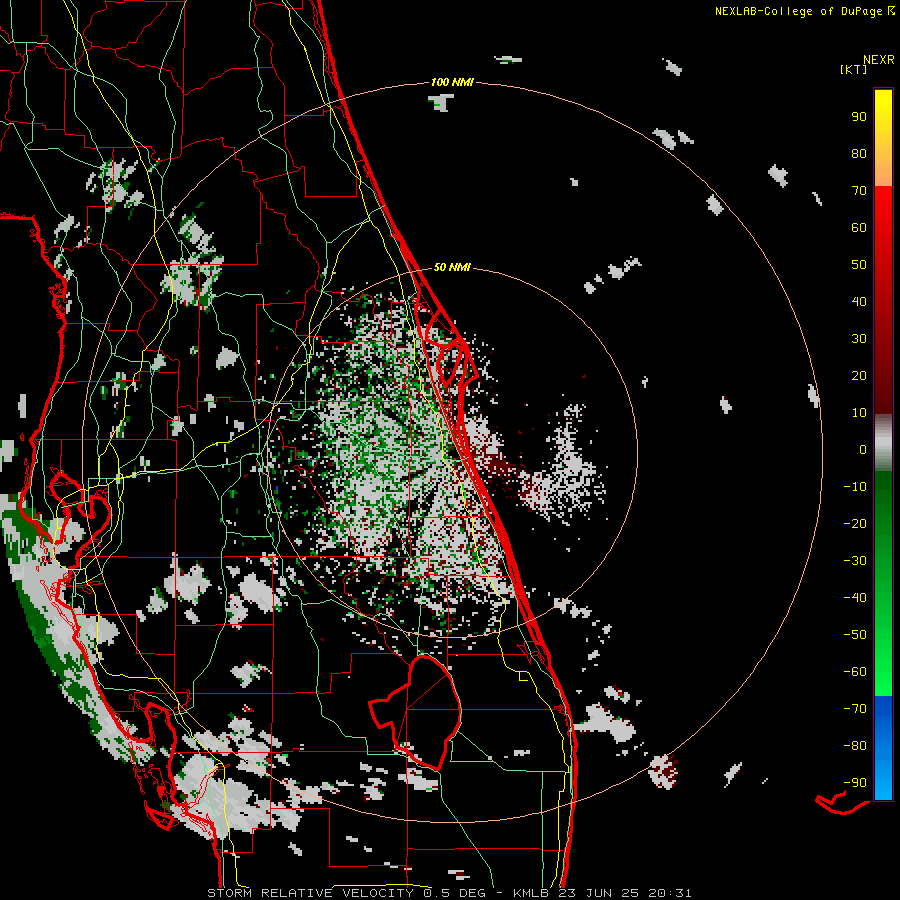Select the -10 value on the velocity scale
The image size is (900, 900).
[855, 487]
